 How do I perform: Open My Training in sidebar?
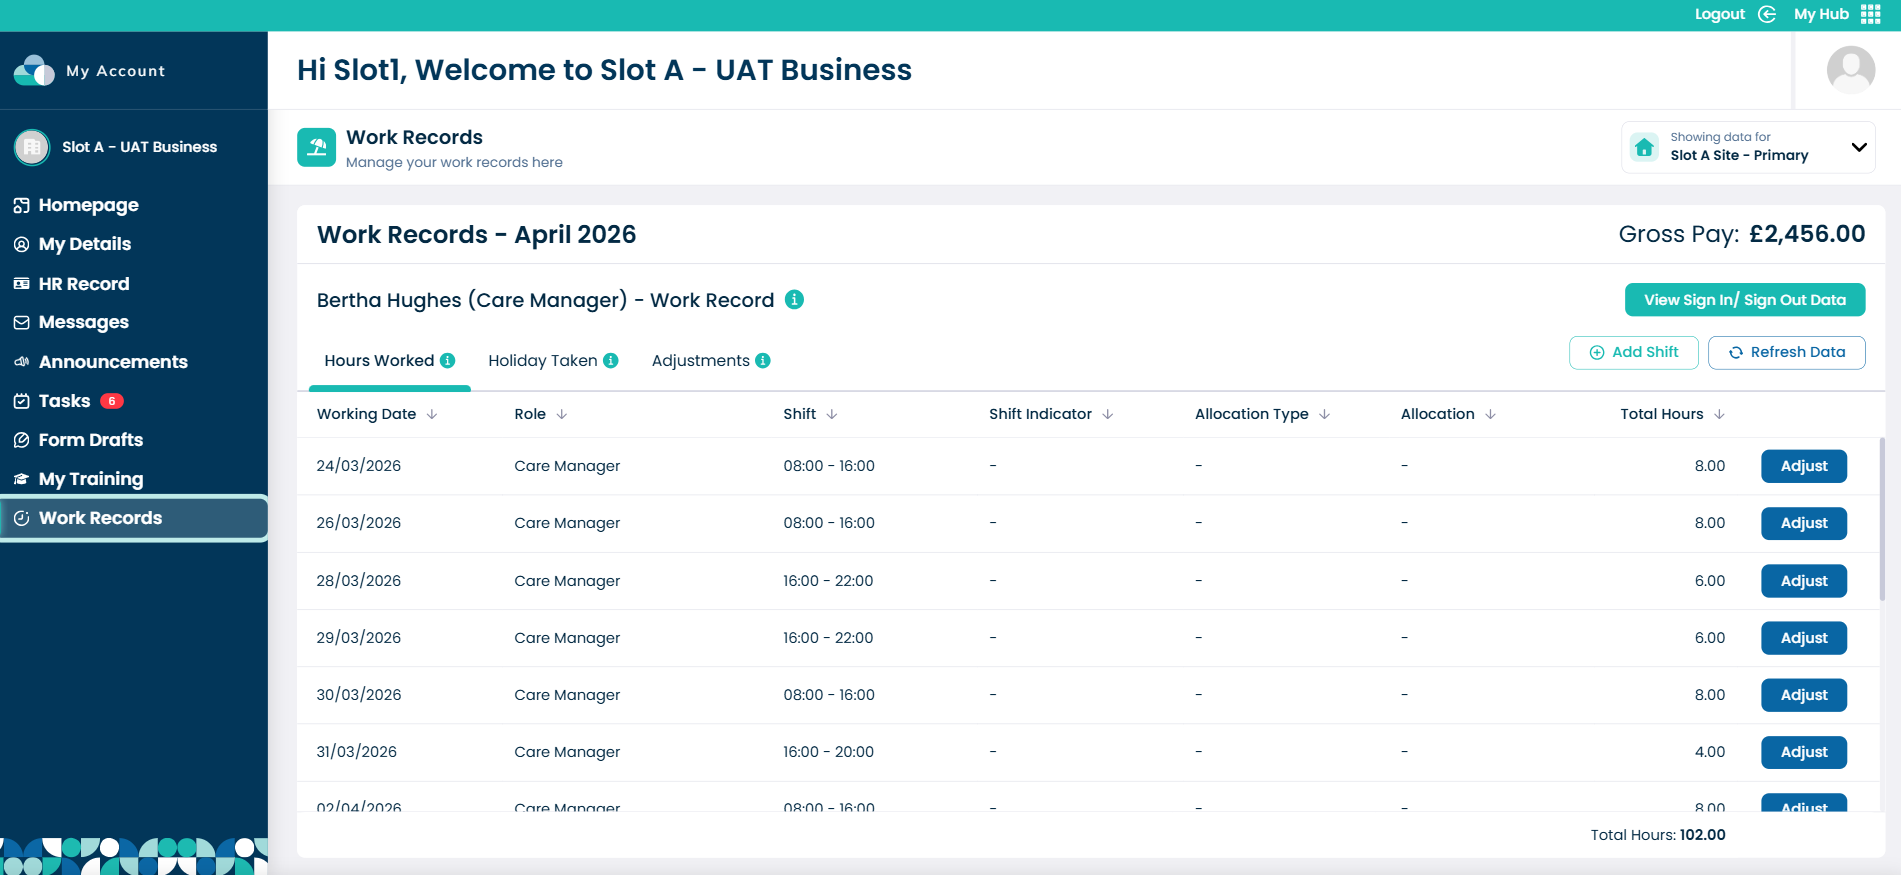coord(91,479)
